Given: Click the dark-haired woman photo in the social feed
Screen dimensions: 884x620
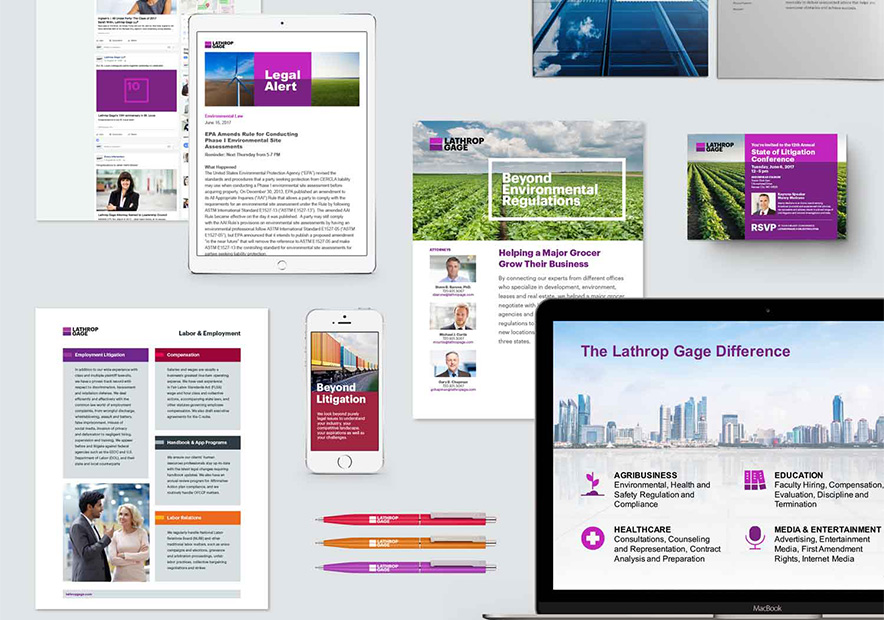Looking at the screenshot, I should [136, 190].
